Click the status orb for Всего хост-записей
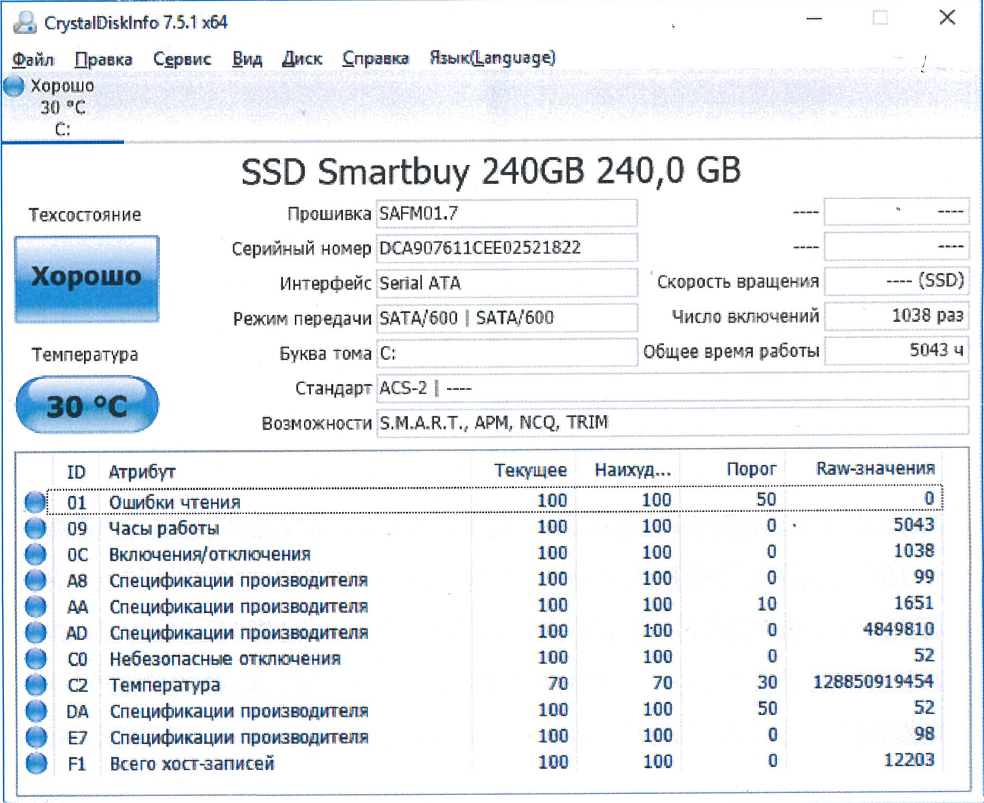 (36, 764)
